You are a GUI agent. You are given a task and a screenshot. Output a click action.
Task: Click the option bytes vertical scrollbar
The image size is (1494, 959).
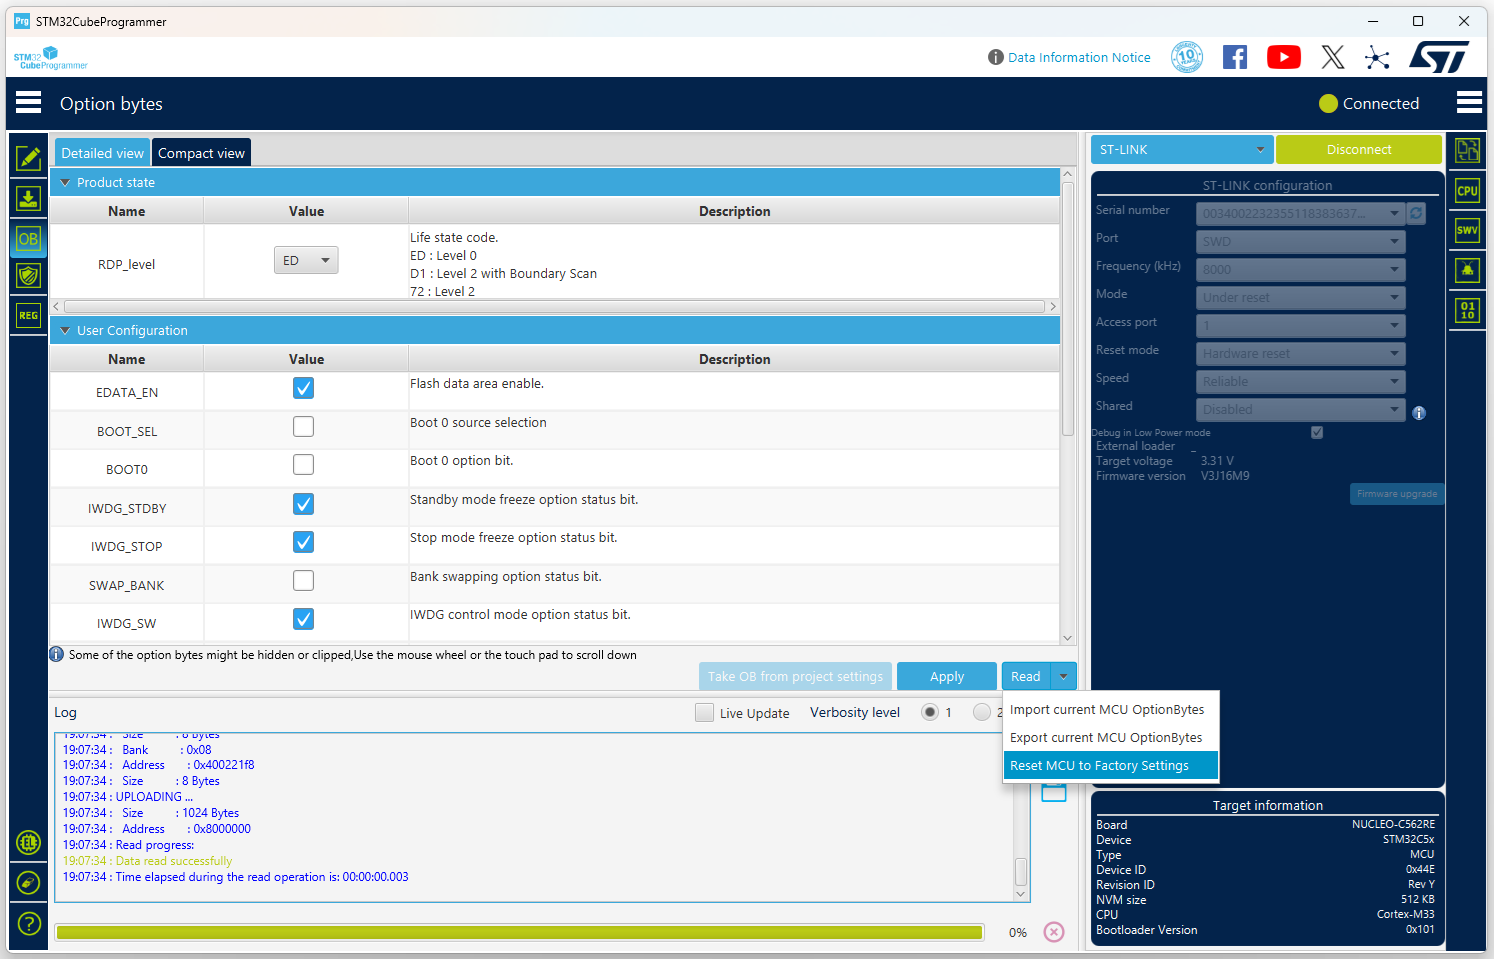coord(1067,307)
